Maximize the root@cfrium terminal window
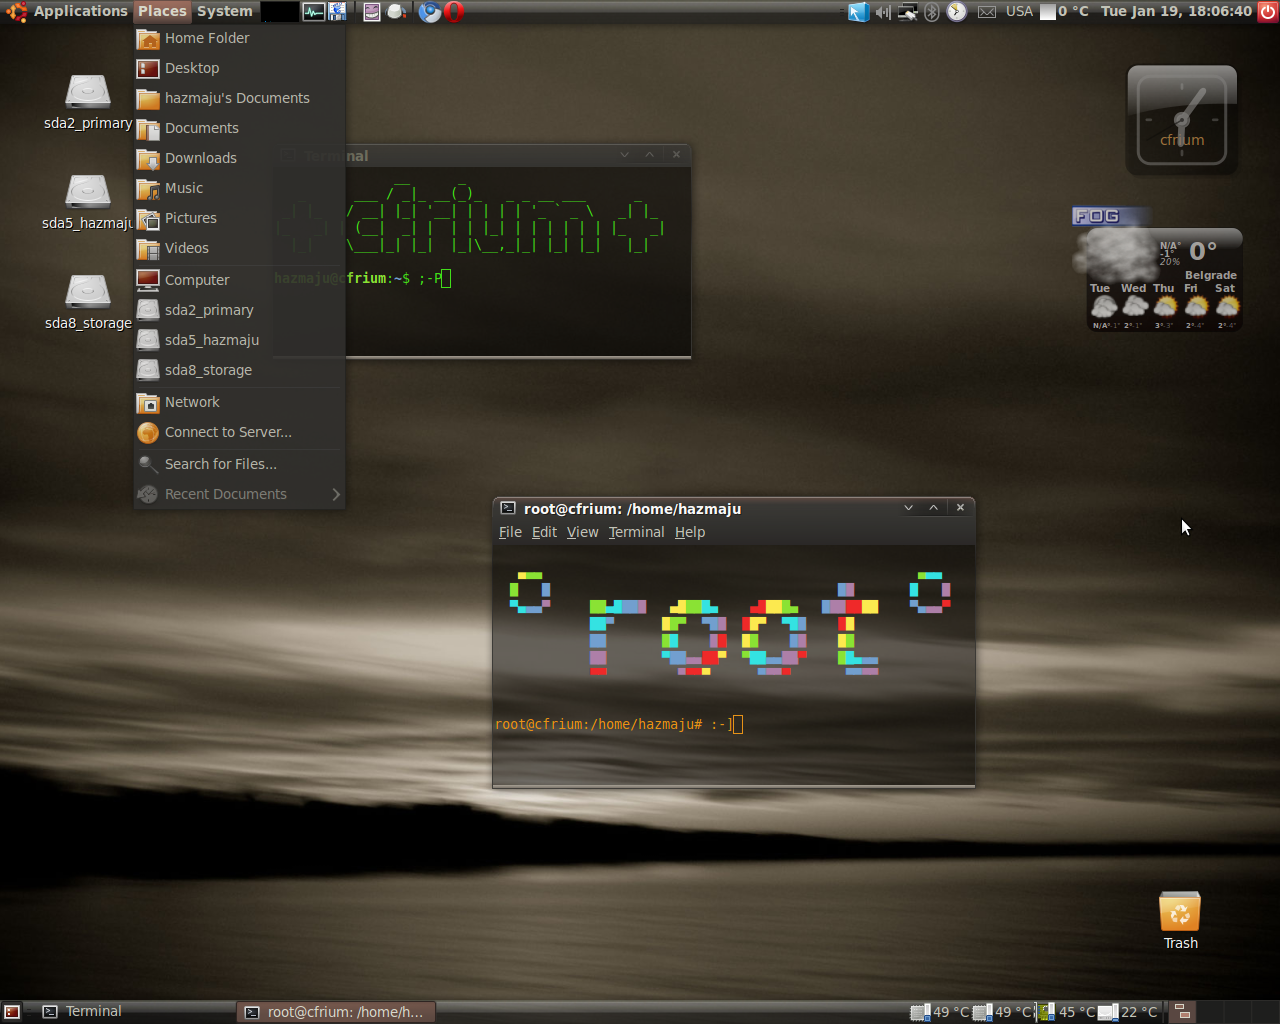Image resolution: width=1280 pixels, height=1024 pixels. [934, 508]
